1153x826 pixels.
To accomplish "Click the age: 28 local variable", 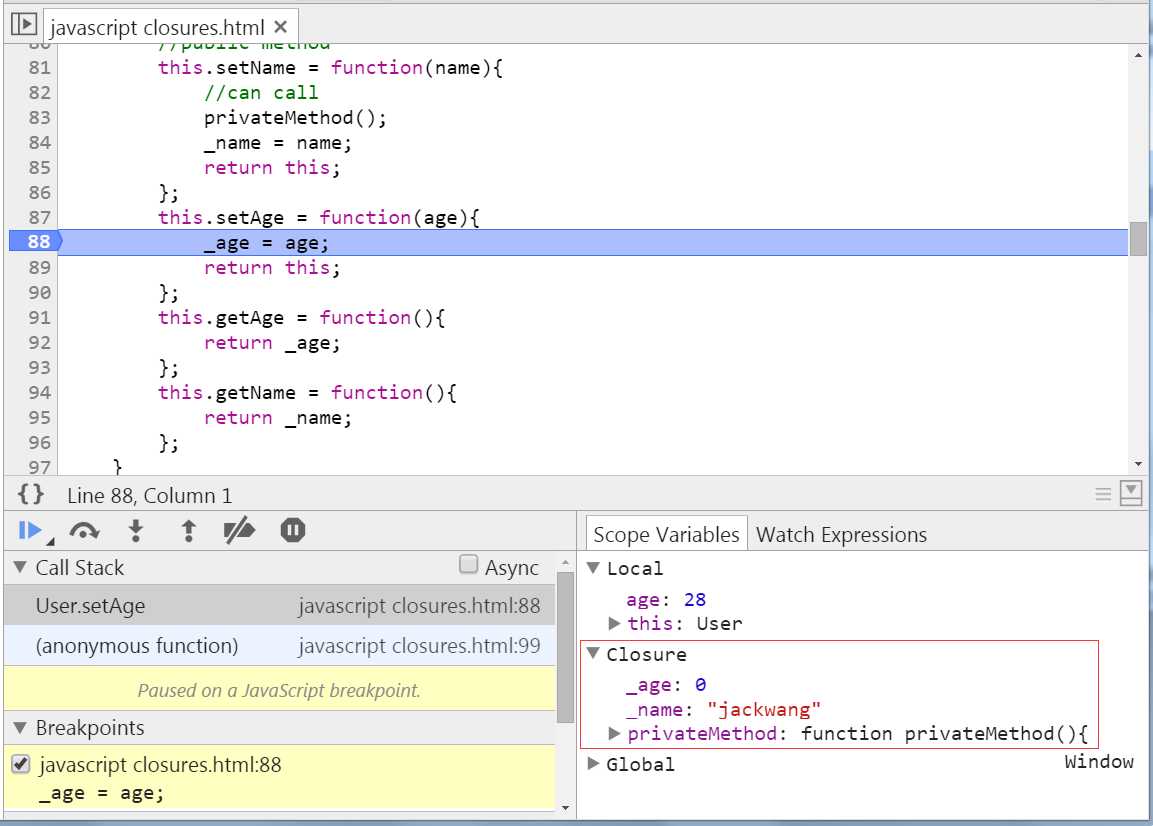I will point(665,599).
